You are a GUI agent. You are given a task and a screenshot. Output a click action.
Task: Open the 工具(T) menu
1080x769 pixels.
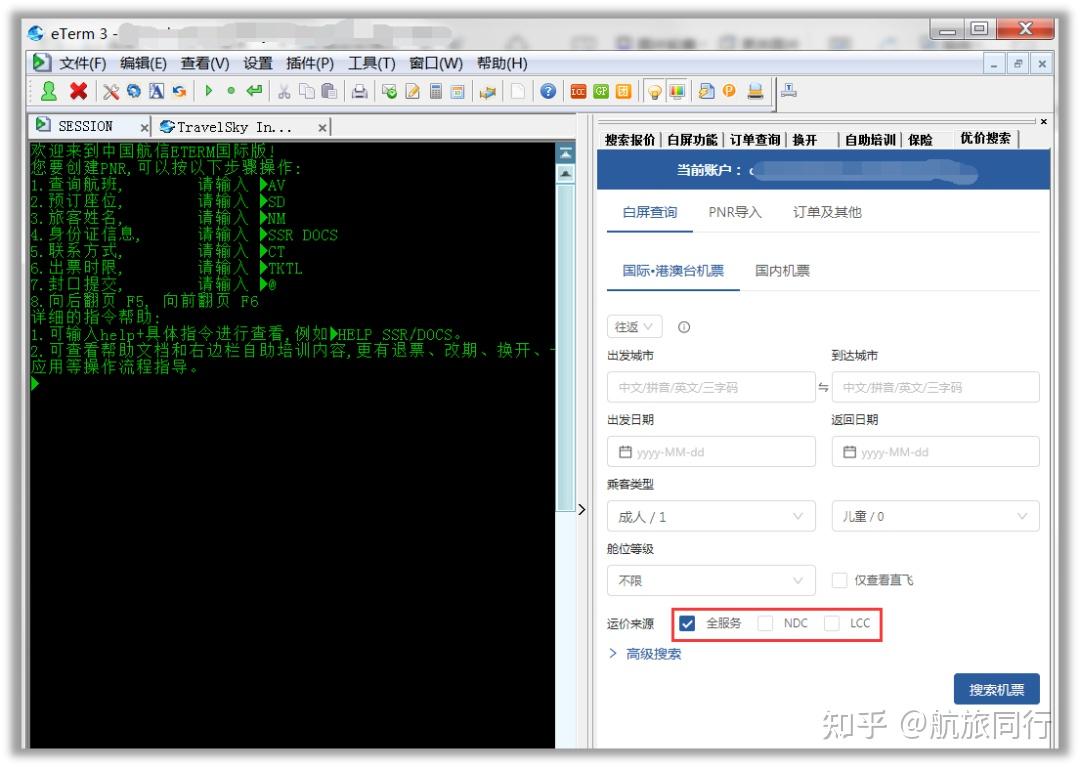(372, 63)
